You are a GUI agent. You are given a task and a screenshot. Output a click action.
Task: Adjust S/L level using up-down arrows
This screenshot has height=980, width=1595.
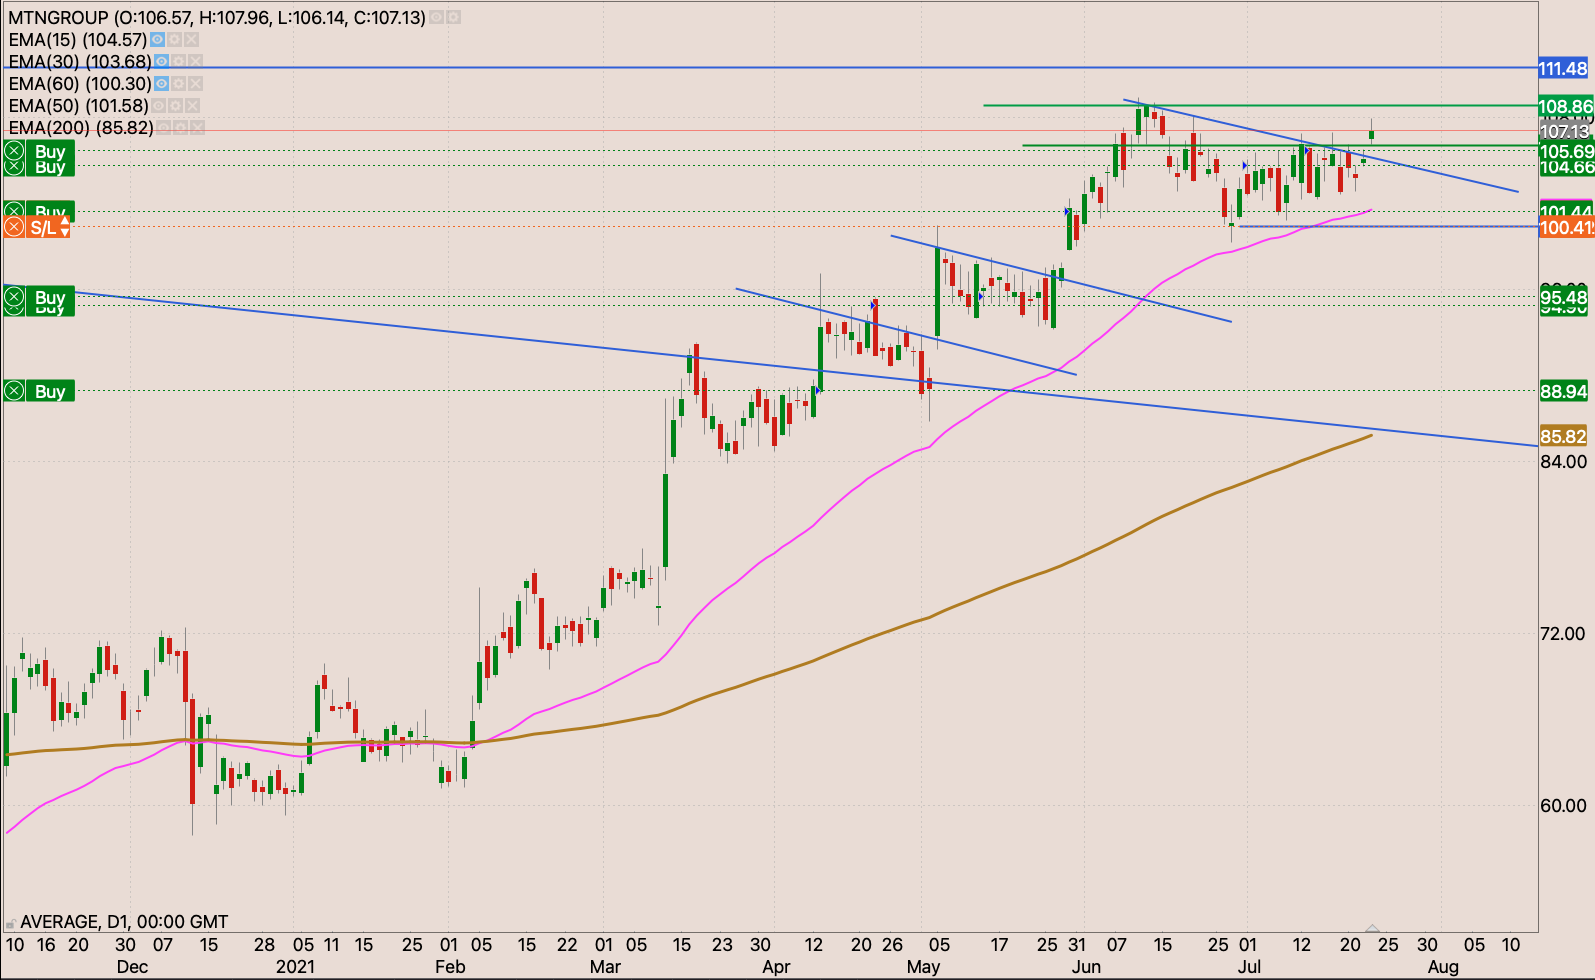tap(65, 228)
